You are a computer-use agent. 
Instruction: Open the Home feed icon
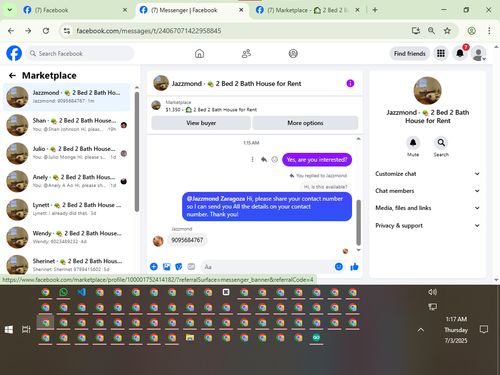coord(199,53)
